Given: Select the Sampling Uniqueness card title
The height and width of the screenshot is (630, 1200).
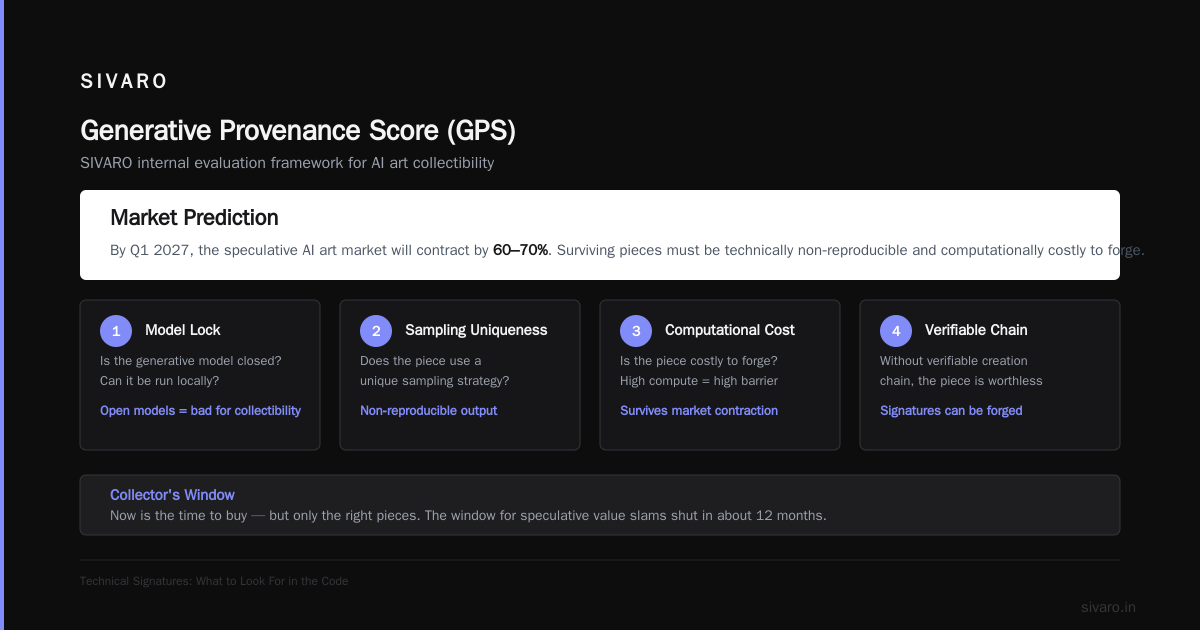Looking at the screenshot, I should pos(476,330).
